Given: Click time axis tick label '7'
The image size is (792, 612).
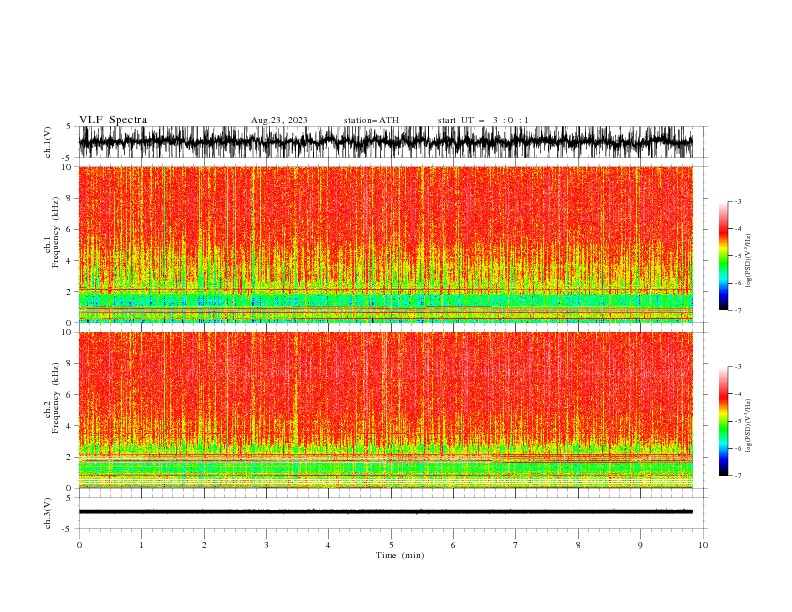Looking at the screenshot, I should click(x=516, y=545).
